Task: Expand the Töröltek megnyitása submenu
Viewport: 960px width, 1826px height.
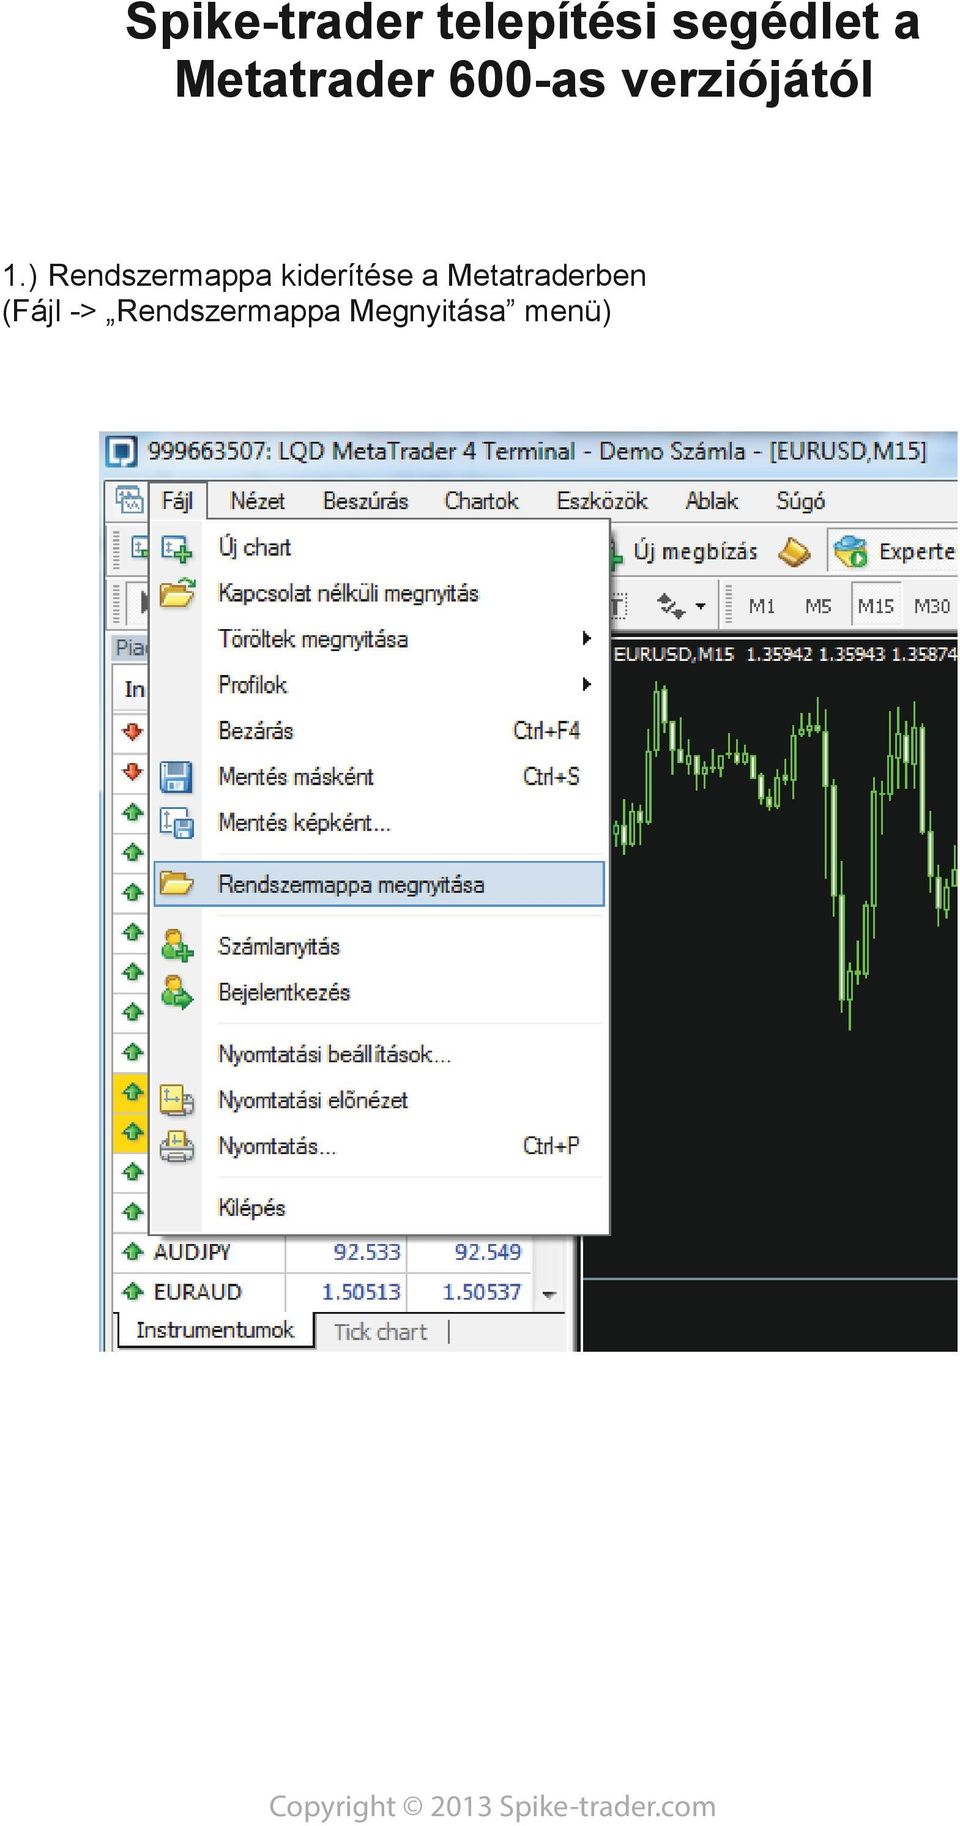Action: pos(380,640)
